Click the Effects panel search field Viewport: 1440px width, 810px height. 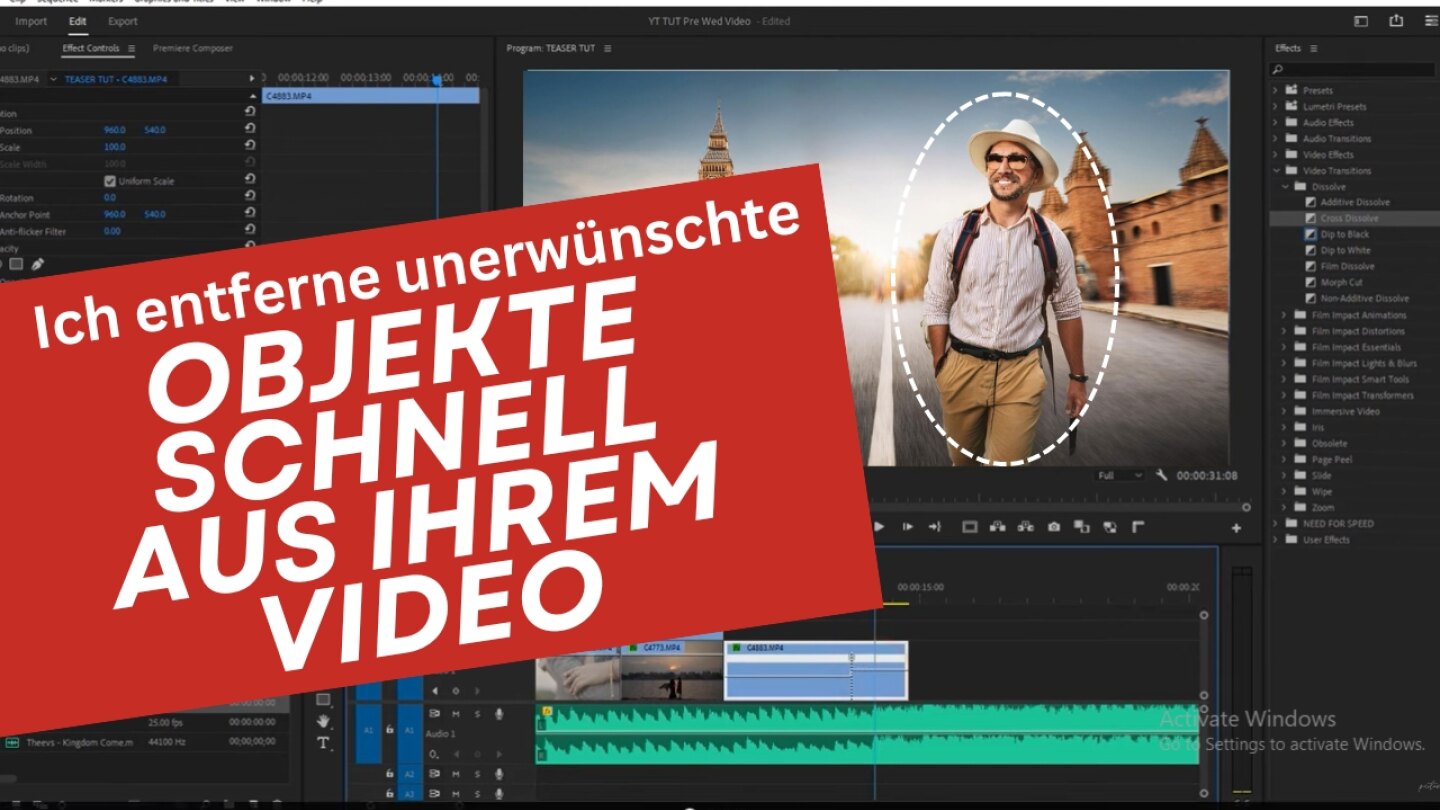pos(1352,69)
